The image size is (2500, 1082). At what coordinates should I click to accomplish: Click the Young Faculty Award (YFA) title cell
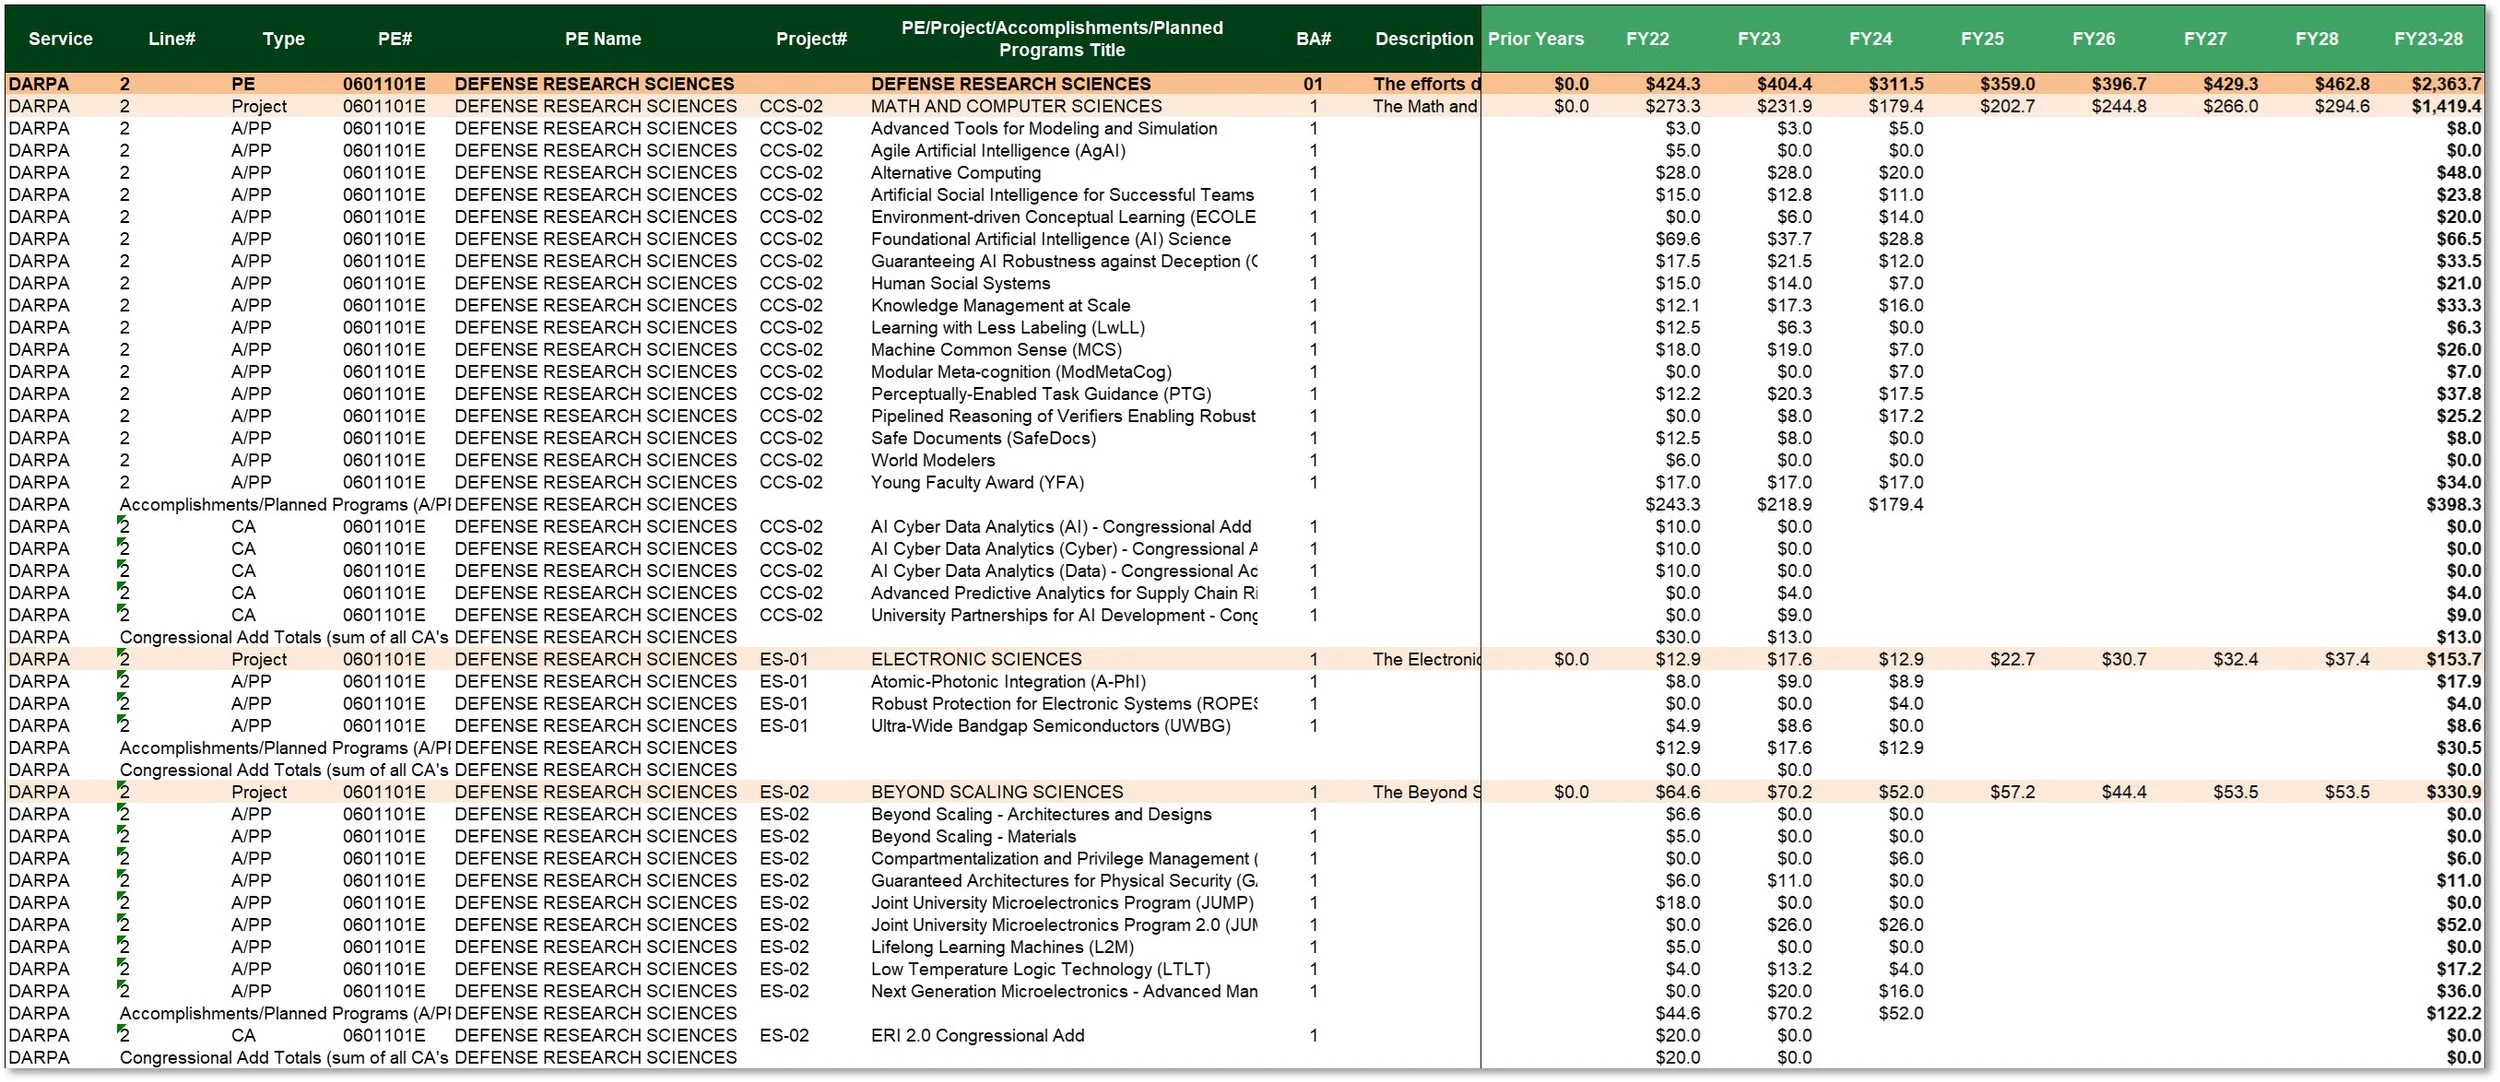click(x=976, y=482)
